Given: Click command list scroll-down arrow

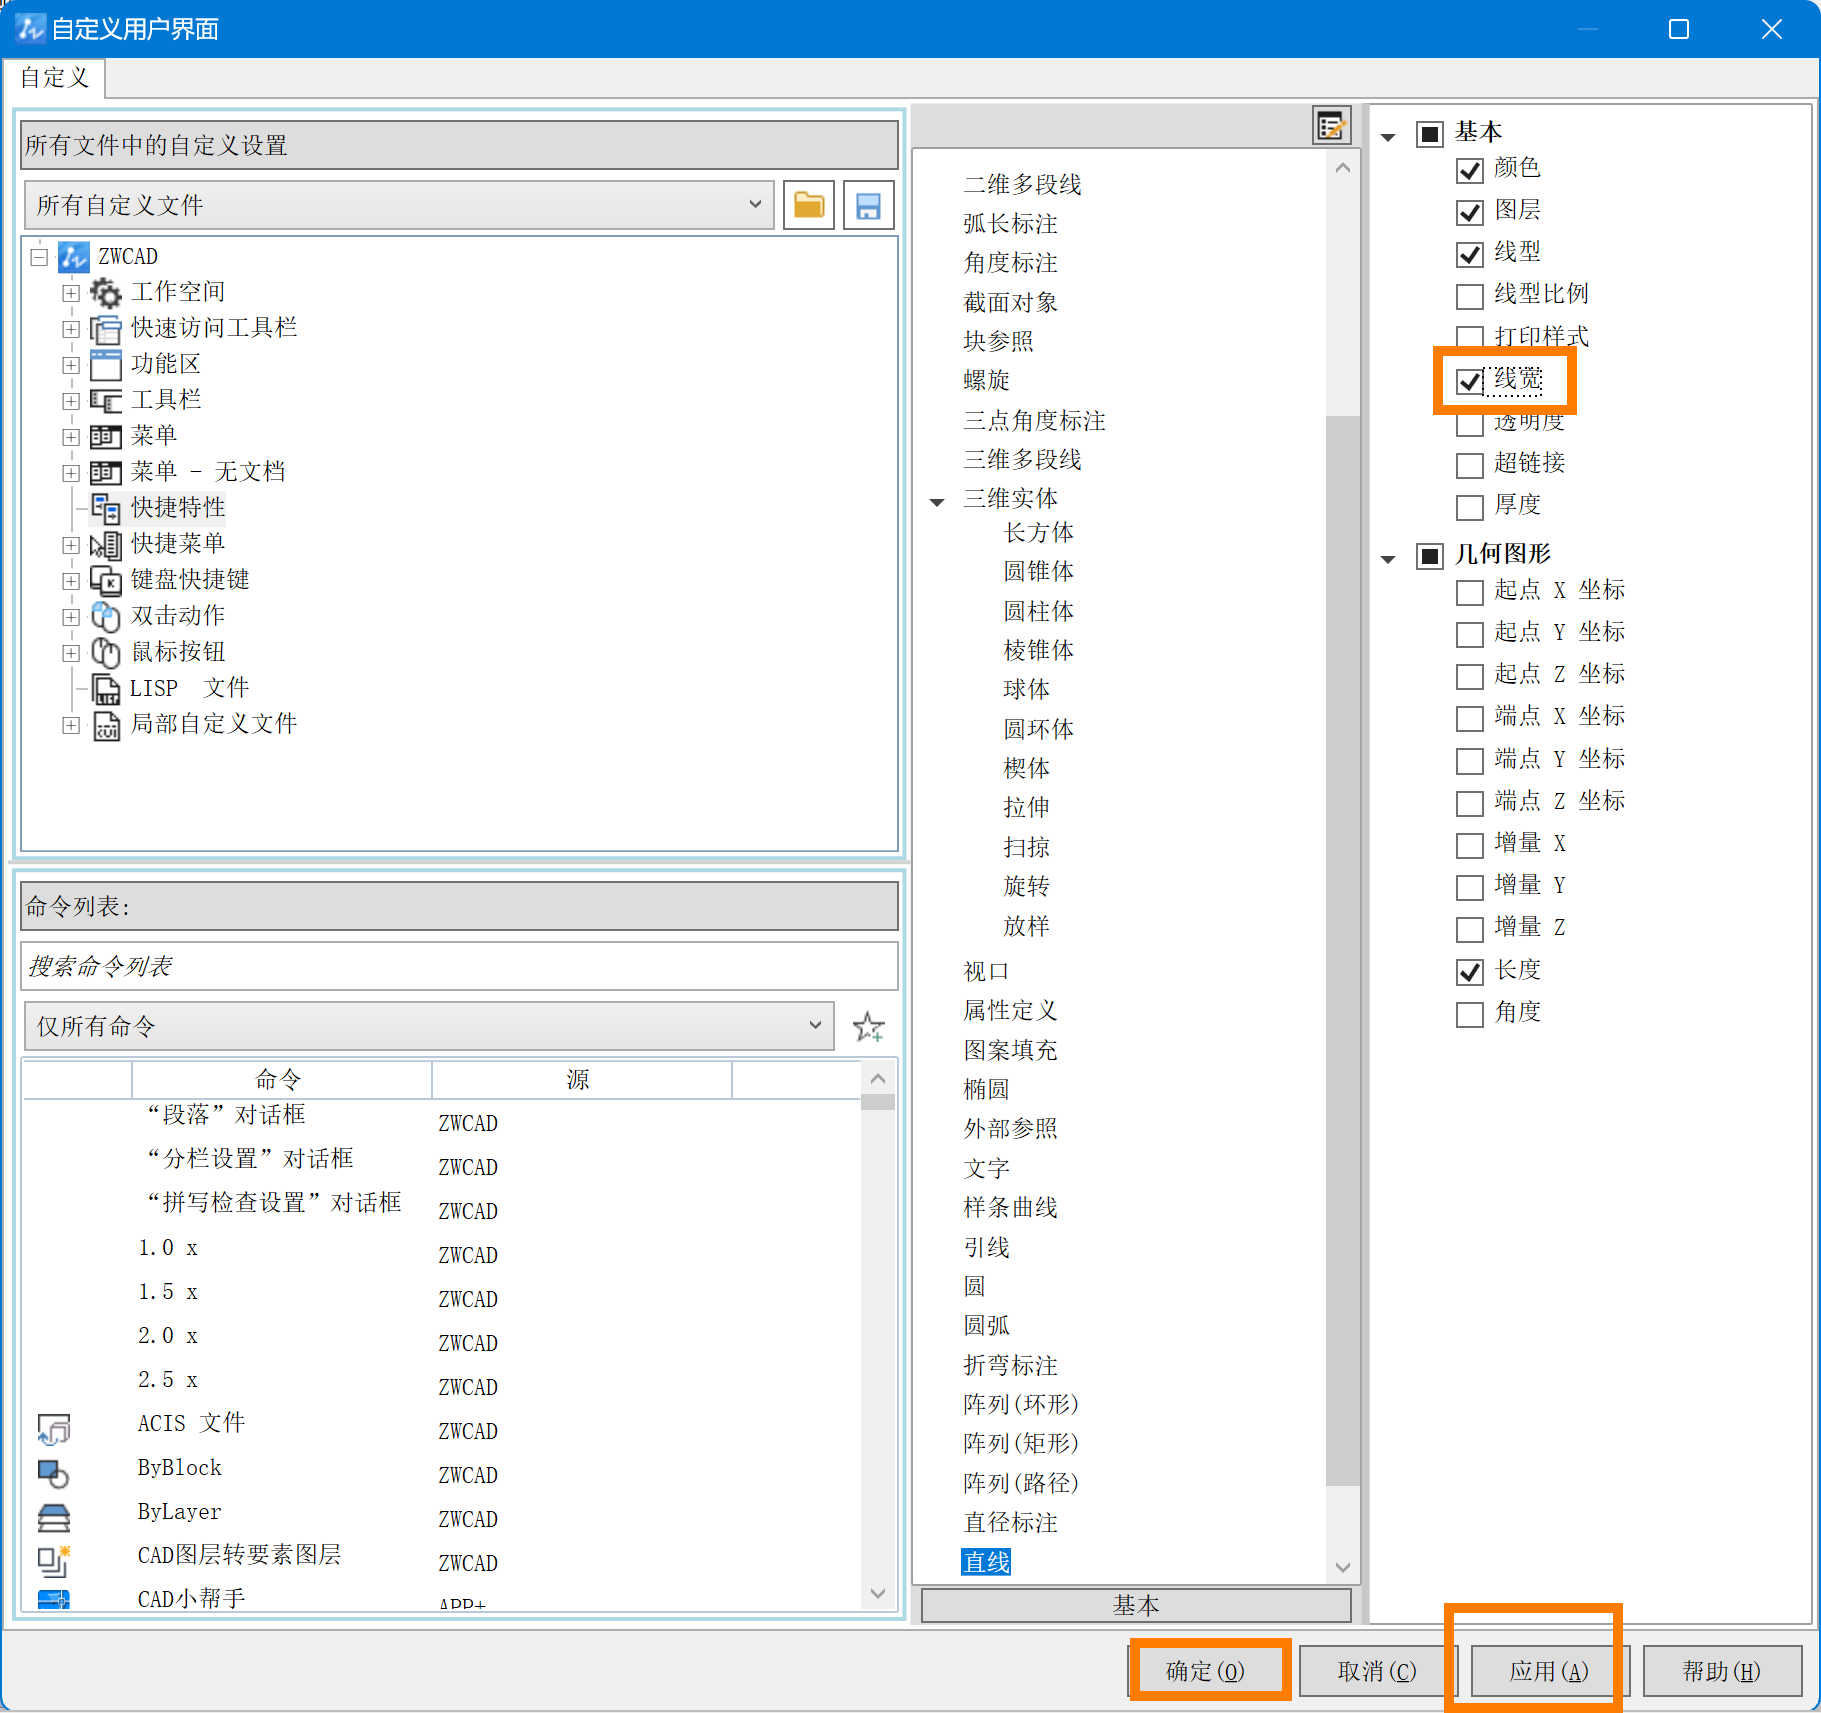Looking at the screenshot, I should tap(877, 1593).
